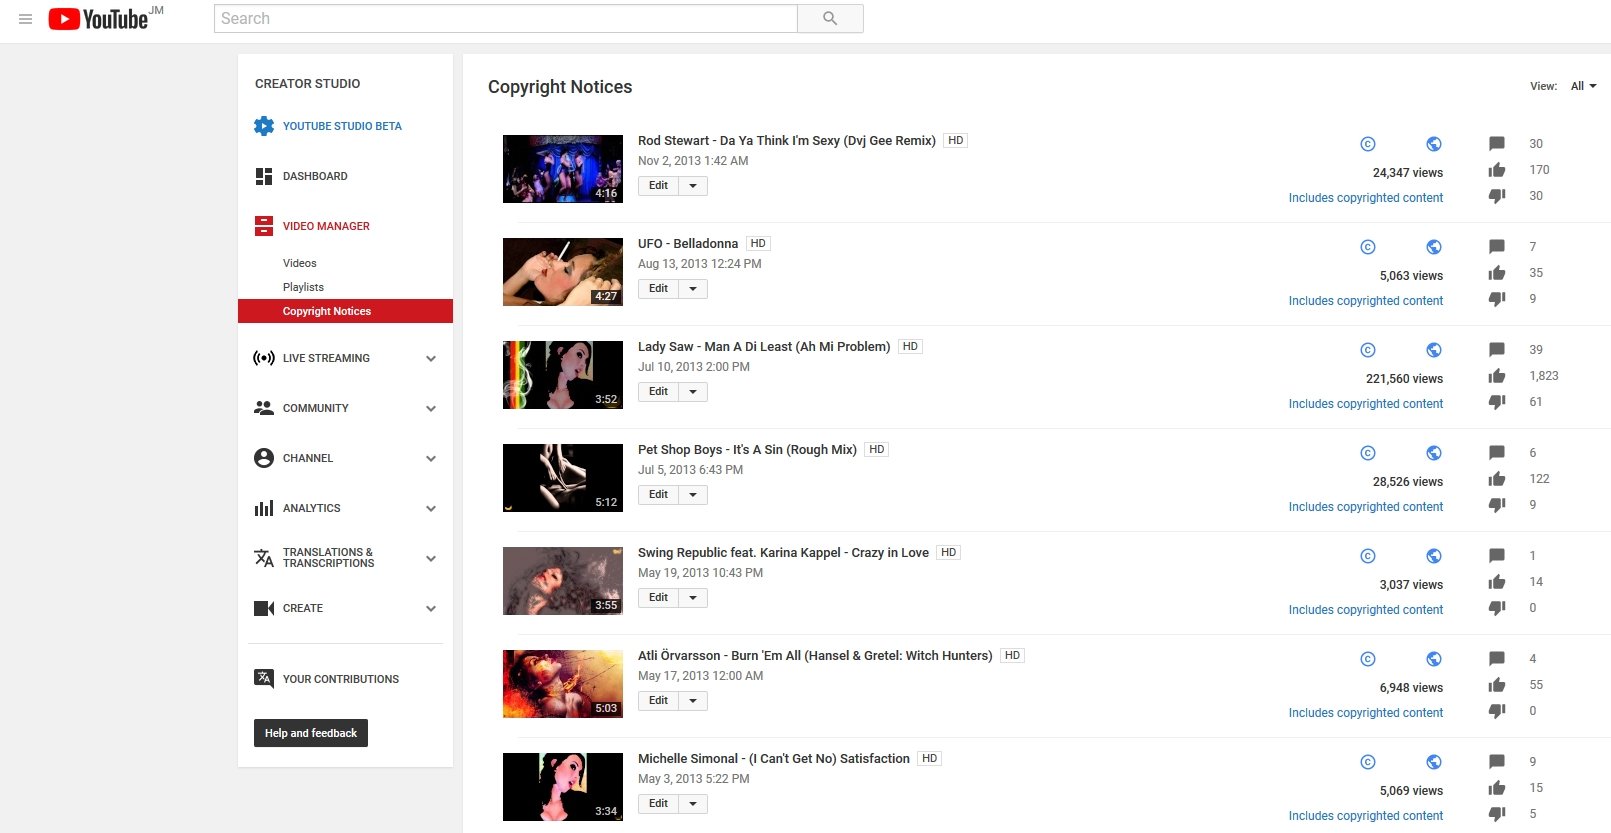Go to YouTube home via logo

click(98, 19)
